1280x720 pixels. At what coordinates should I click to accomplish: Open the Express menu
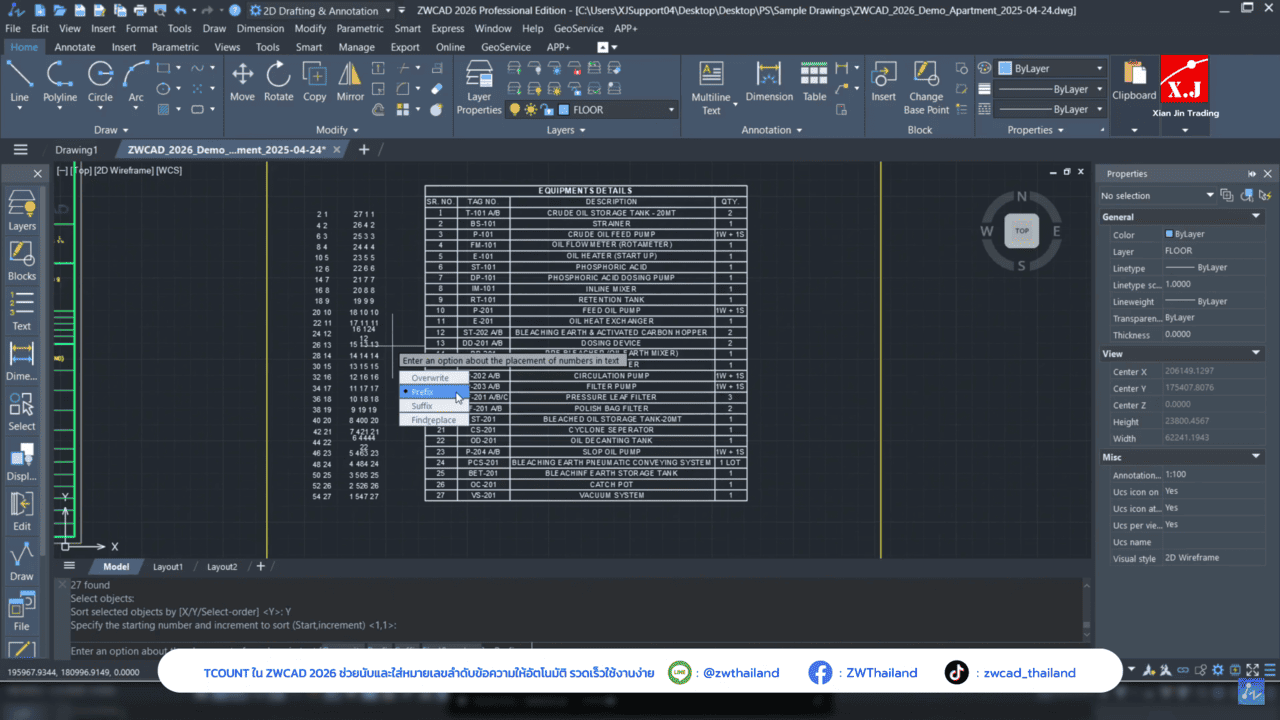pyautogui.click(x=447, y=29)
